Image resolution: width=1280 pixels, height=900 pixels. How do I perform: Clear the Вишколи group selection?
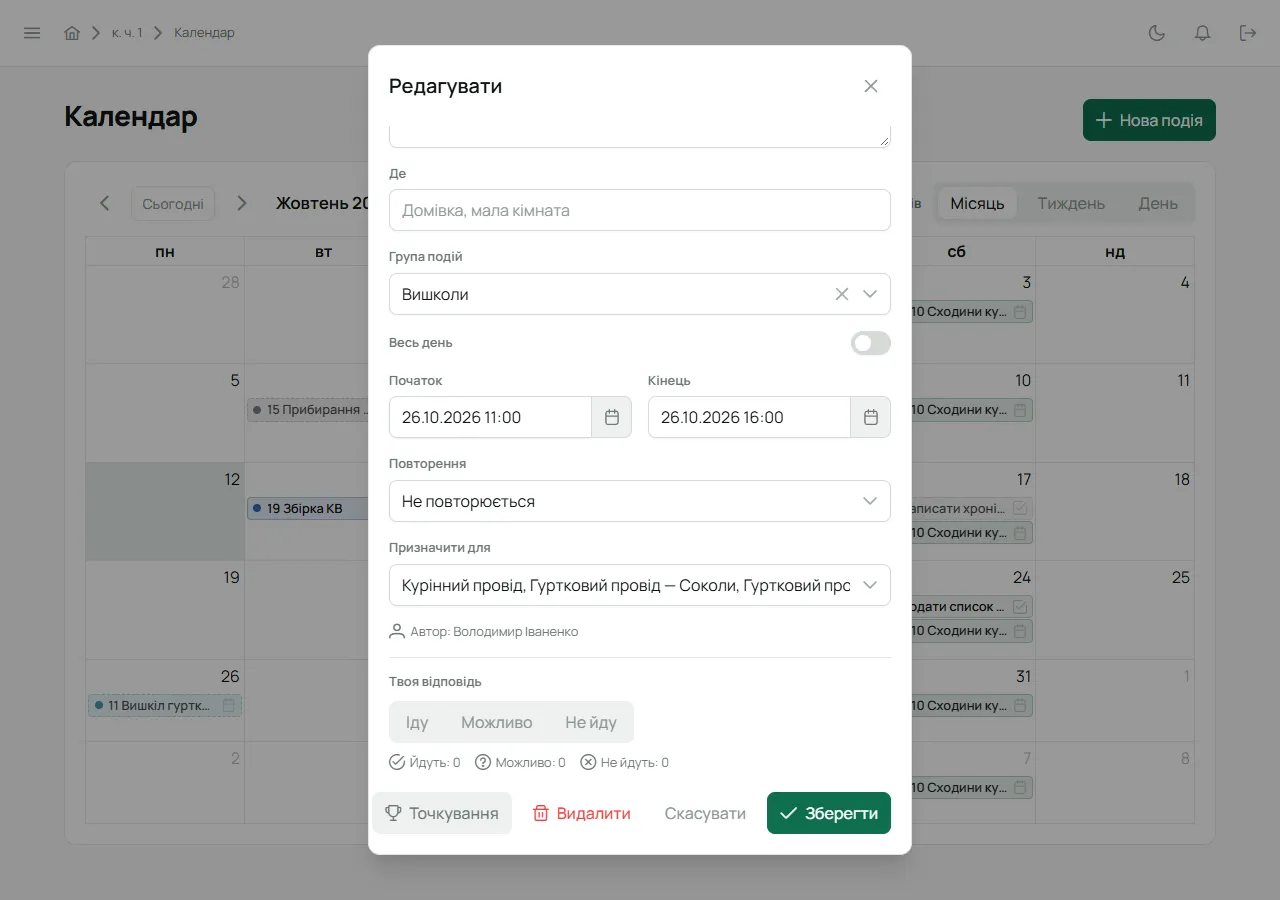point(842,294)
